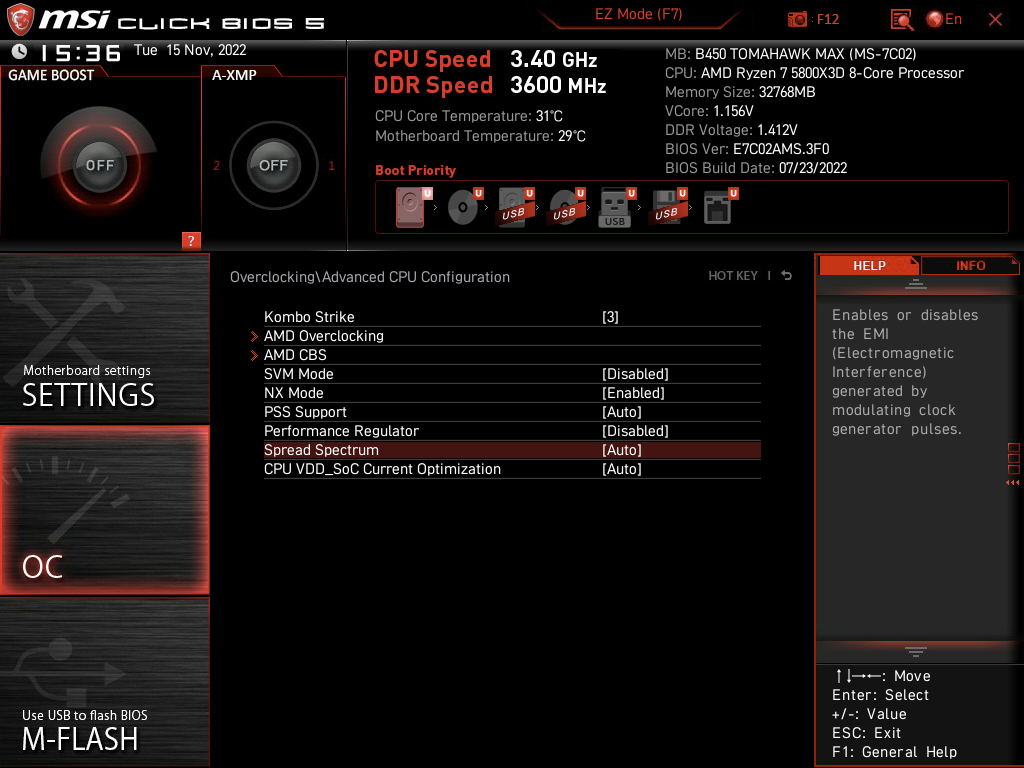Open the red question mark help icon
Viewport: 1024px width, 768px height.
pos(191,240)
